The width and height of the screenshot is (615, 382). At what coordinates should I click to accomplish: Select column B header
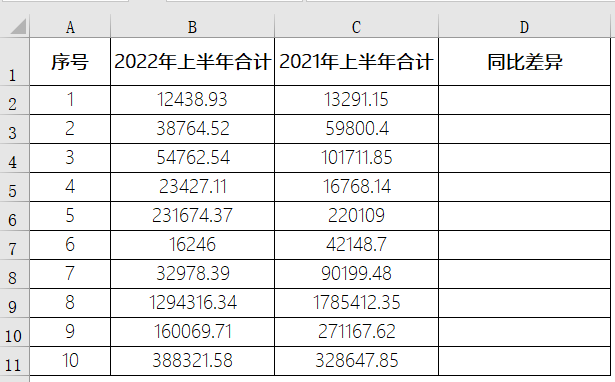click(x=192, y=27)
